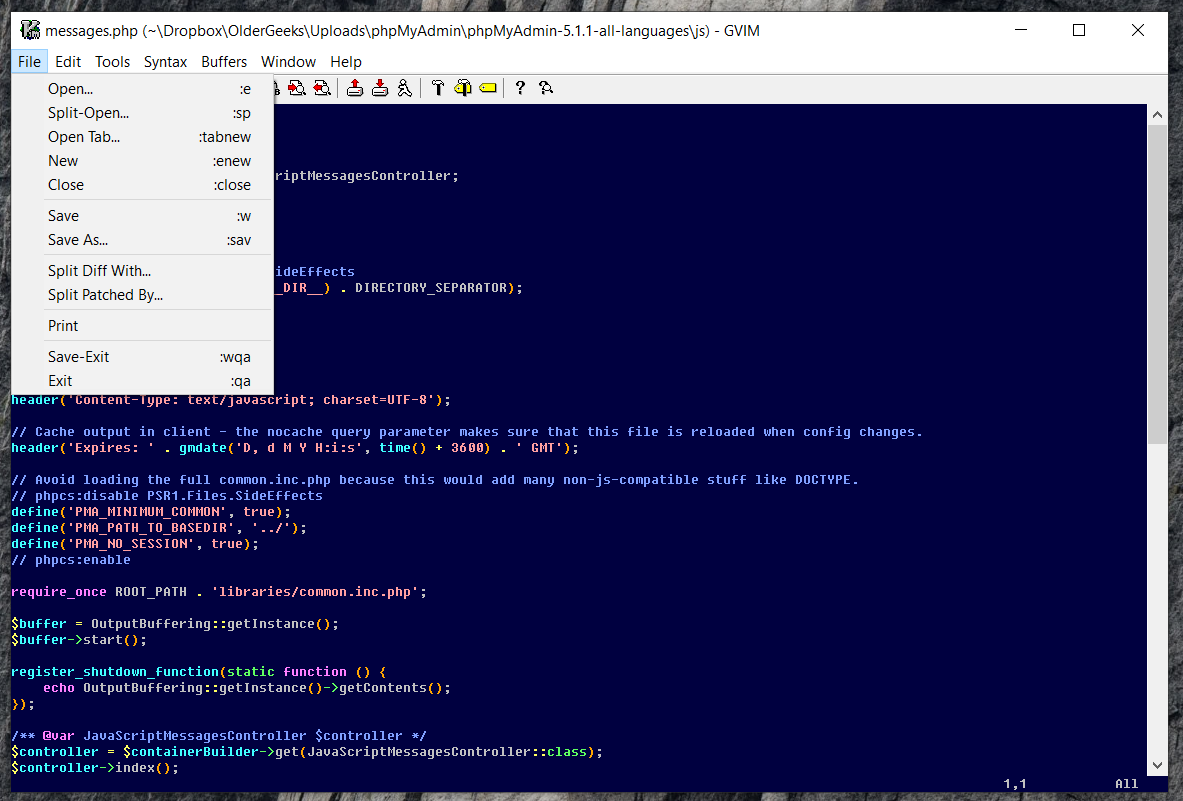Build tags file using the tag-hammer icon
The height and width of the screenshot is (801, 1183).
coord(463,88)
